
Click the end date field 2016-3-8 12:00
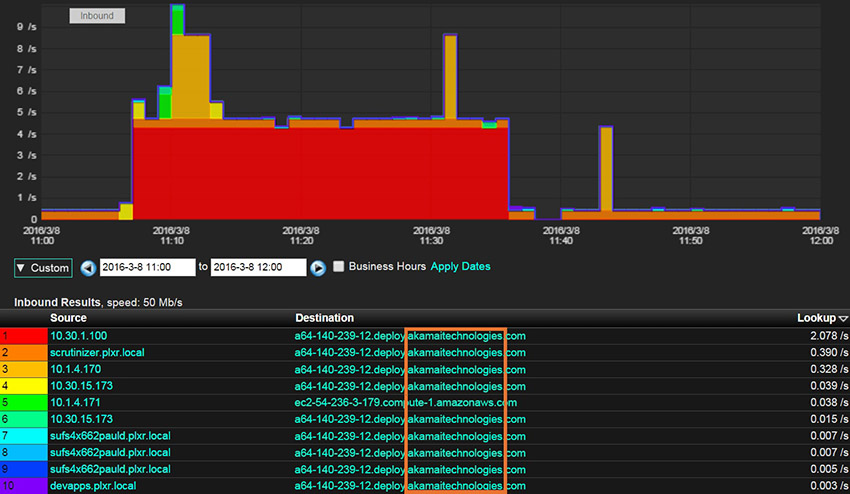[258, 267]
